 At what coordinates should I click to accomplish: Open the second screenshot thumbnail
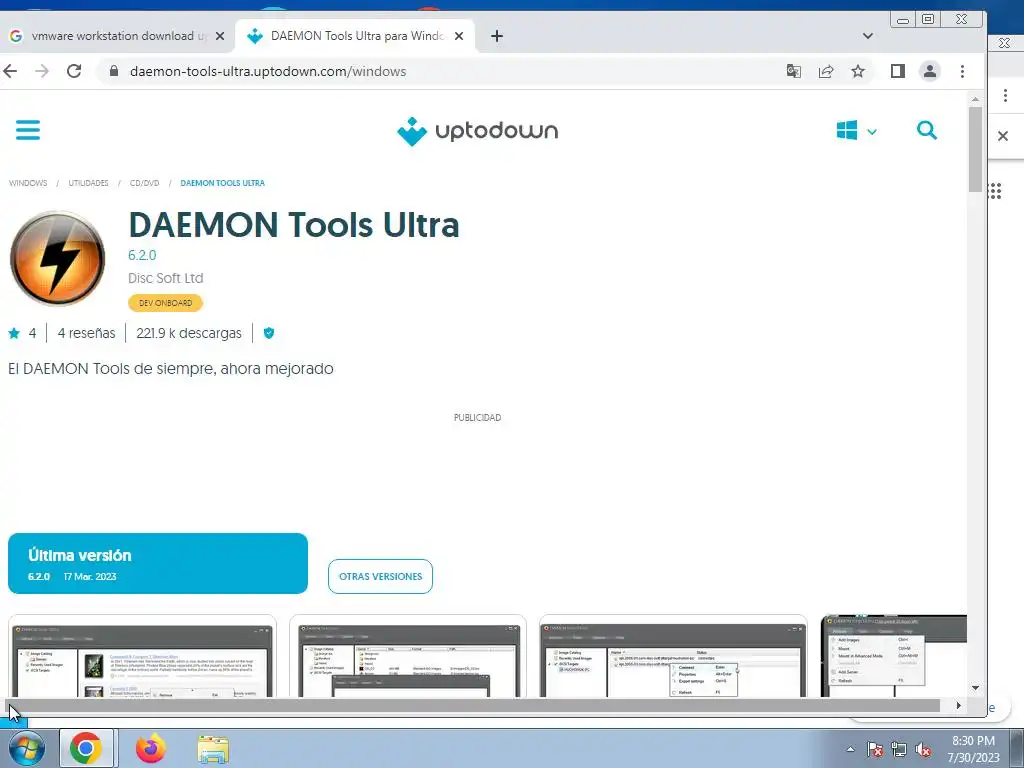[408, 656]
